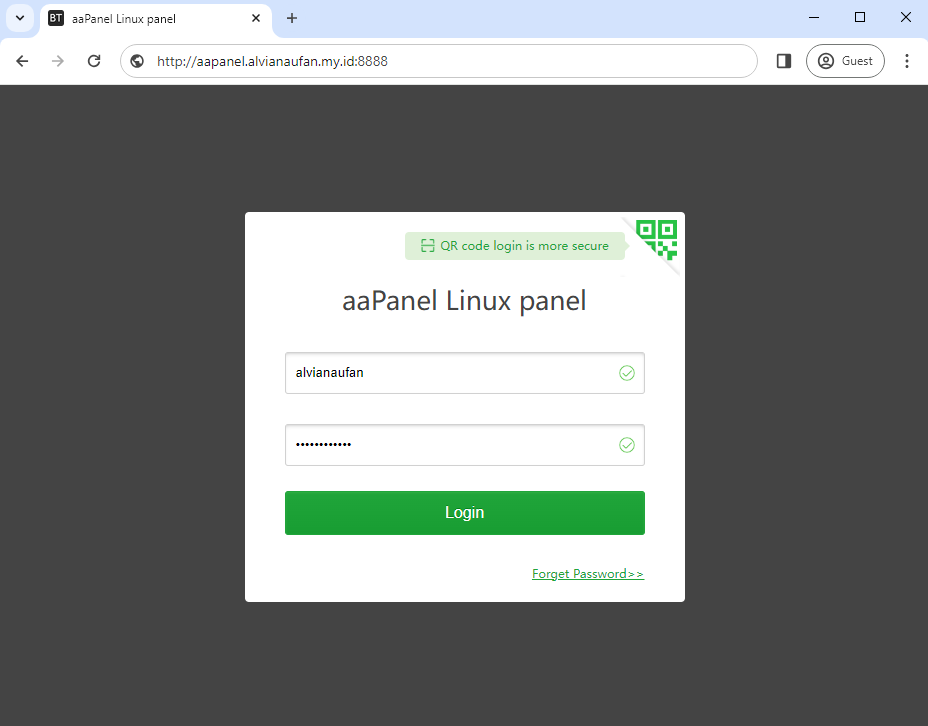Click the site information globe icon

(x=137, y=61)
